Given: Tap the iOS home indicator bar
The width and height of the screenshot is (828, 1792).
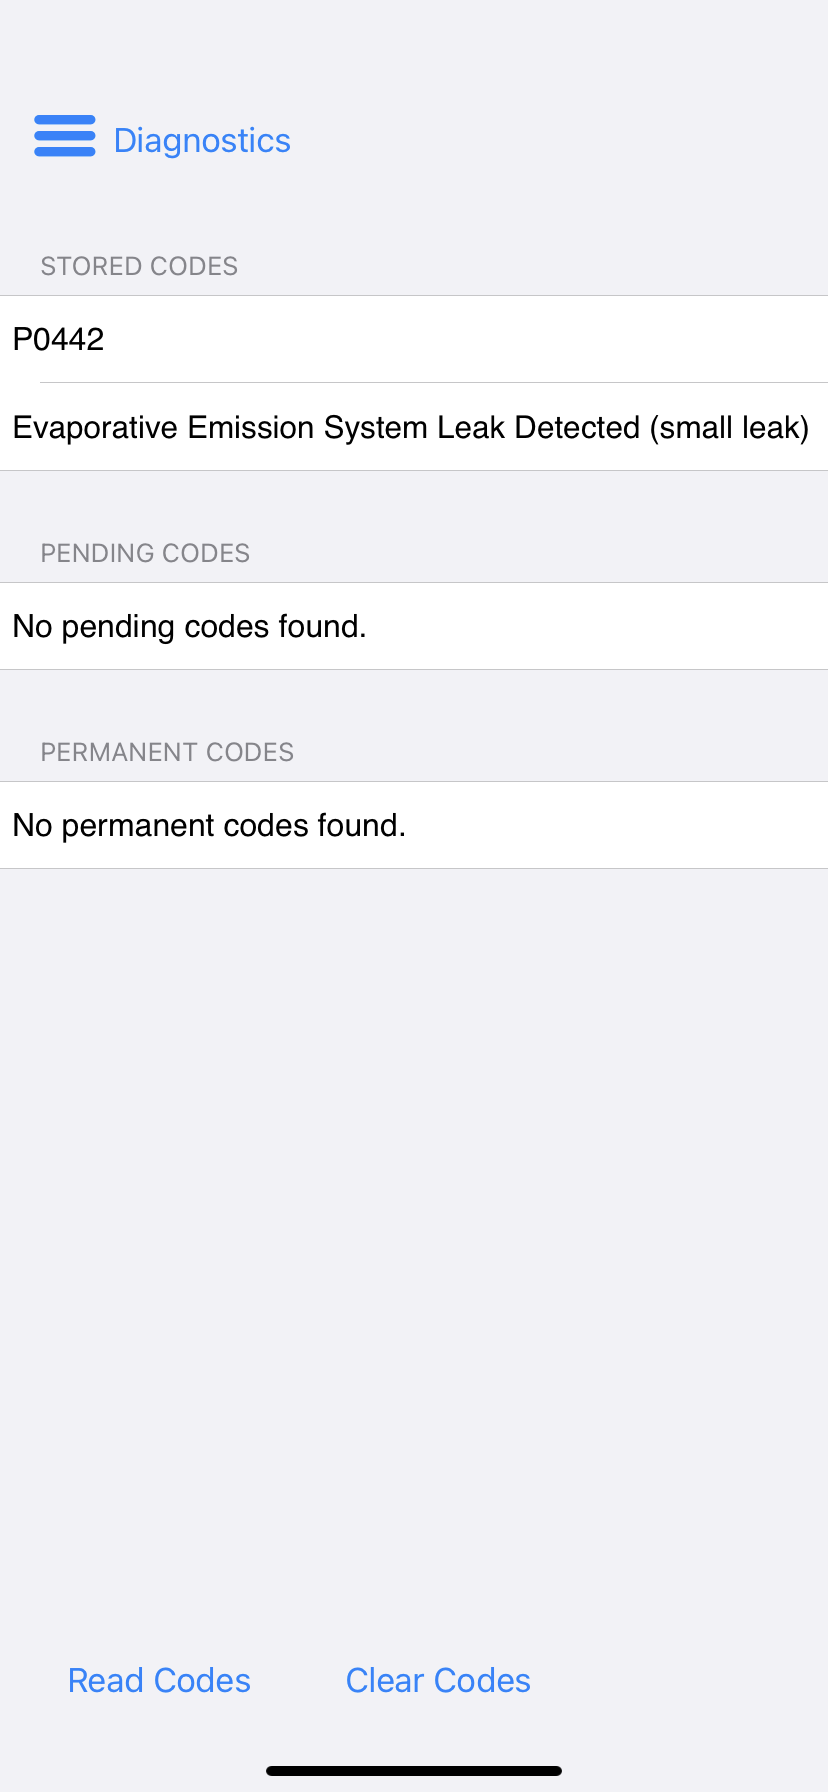Looking at the screenshot, I should (414, 1771).
